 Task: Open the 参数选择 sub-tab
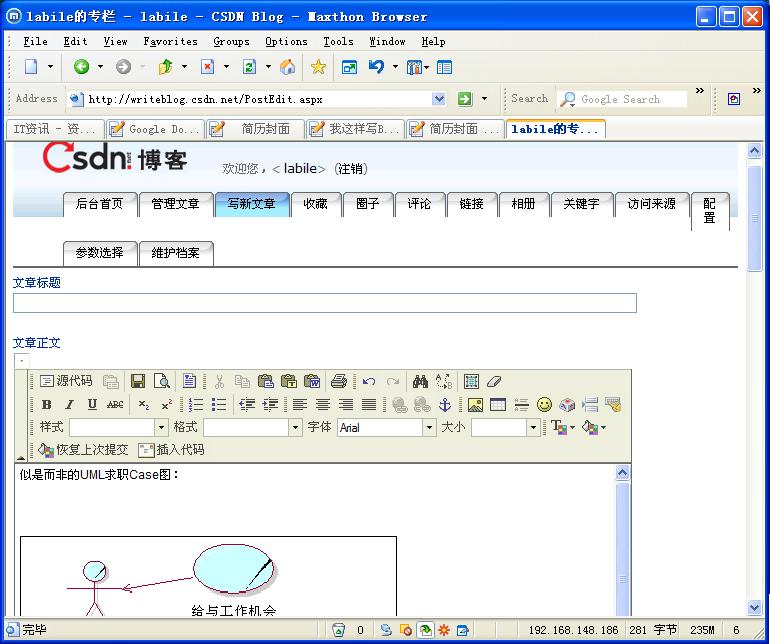pyautogui.click(x=100, y=253)
